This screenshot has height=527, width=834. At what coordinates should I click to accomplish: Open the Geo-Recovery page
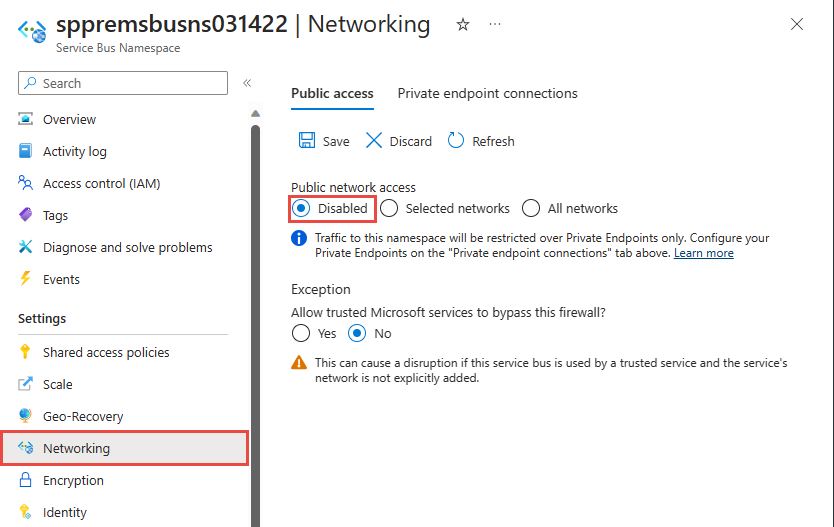[83, 416]
